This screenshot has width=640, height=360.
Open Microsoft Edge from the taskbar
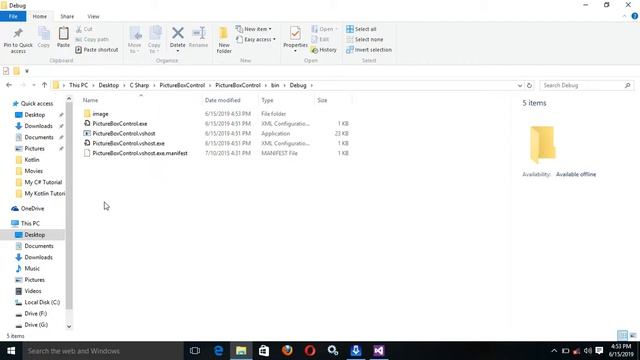coord(218,351)
